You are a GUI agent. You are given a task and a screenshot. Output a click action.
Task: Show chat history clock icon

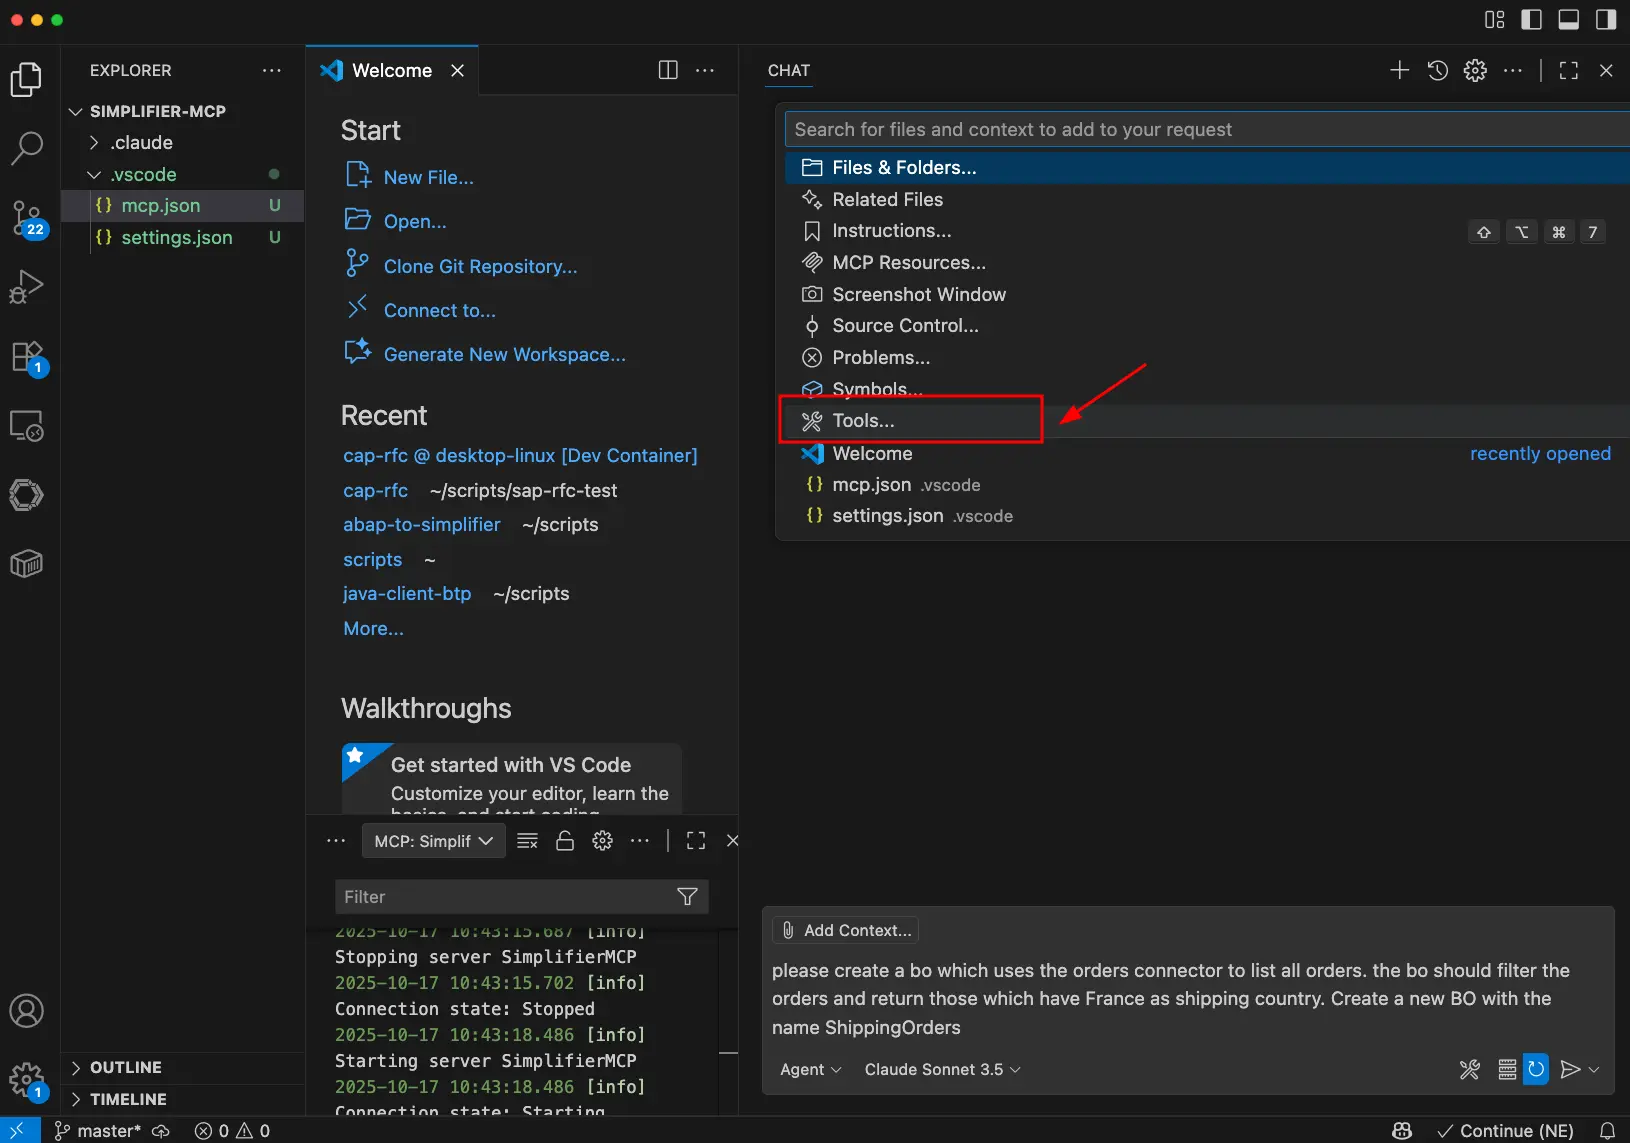[x=1437, y=70]
